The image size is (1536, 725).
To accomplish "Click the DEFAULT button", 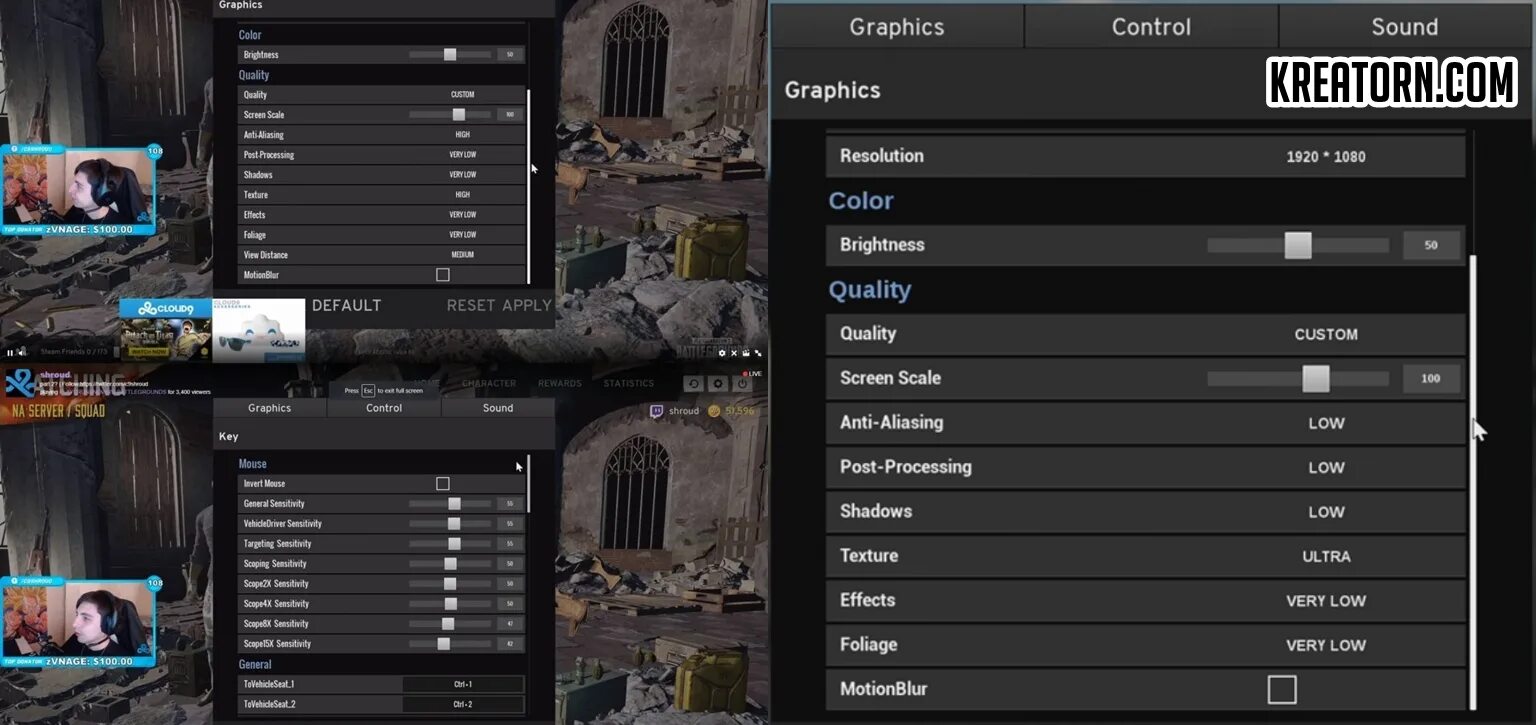I will [x=347, y=305].
